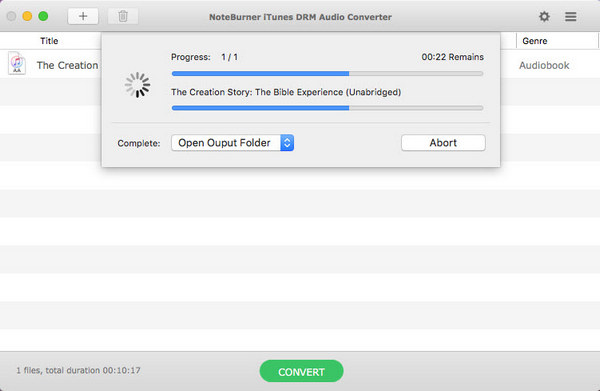Click the 00:22 Remains text
The height and width of the screenshot is (391, 600).
[x=452, y=57]
